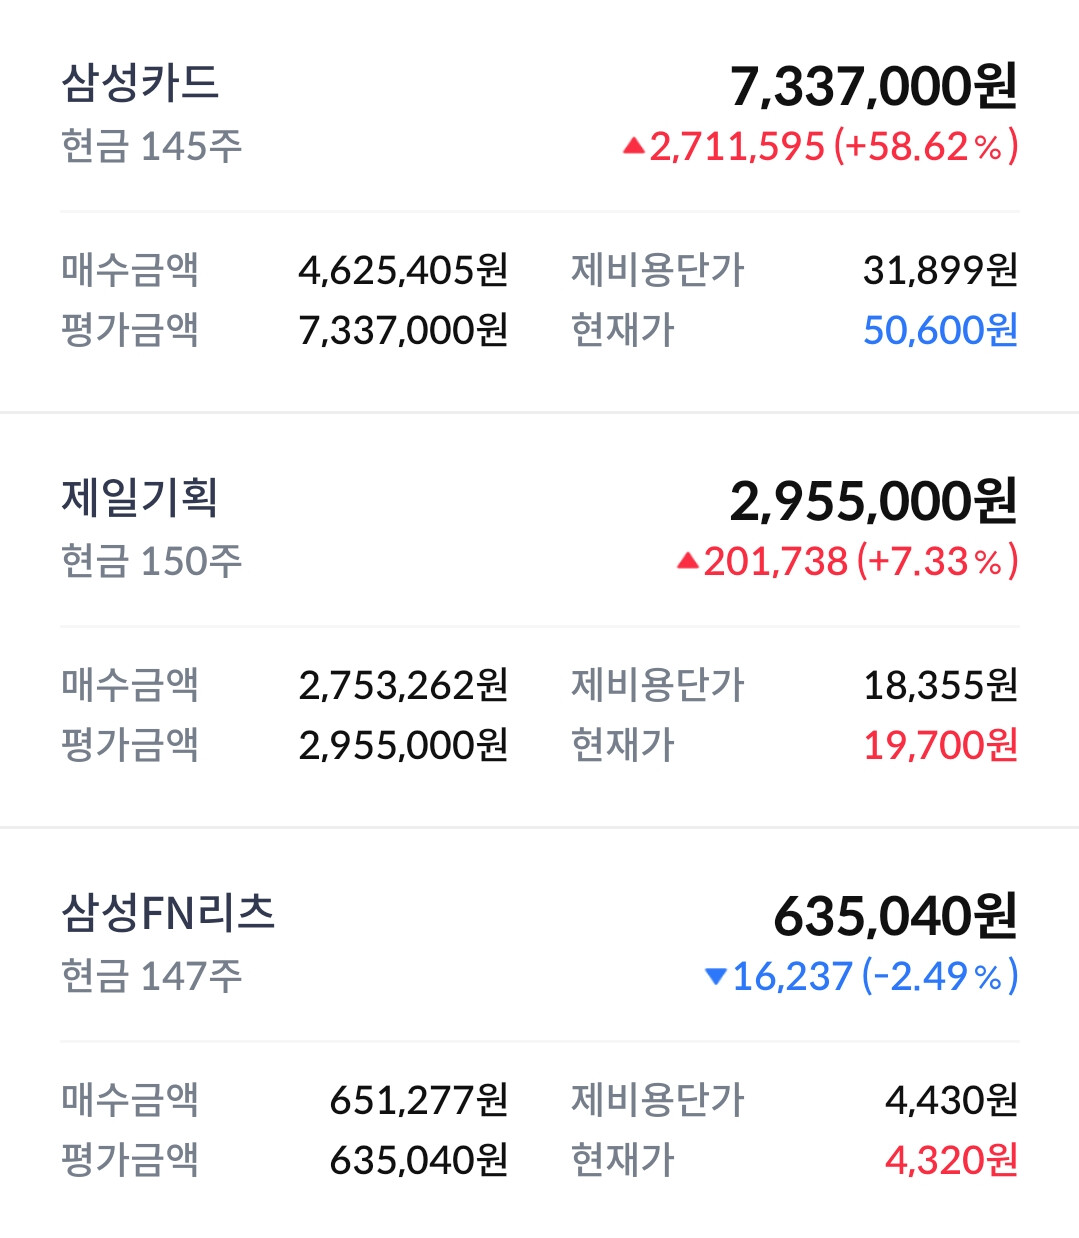Image resolution: width=1079 pixels, height=1238 pixels.
Task: Click the red up-triangle for 제일기획
Action: tap(687, 562)
